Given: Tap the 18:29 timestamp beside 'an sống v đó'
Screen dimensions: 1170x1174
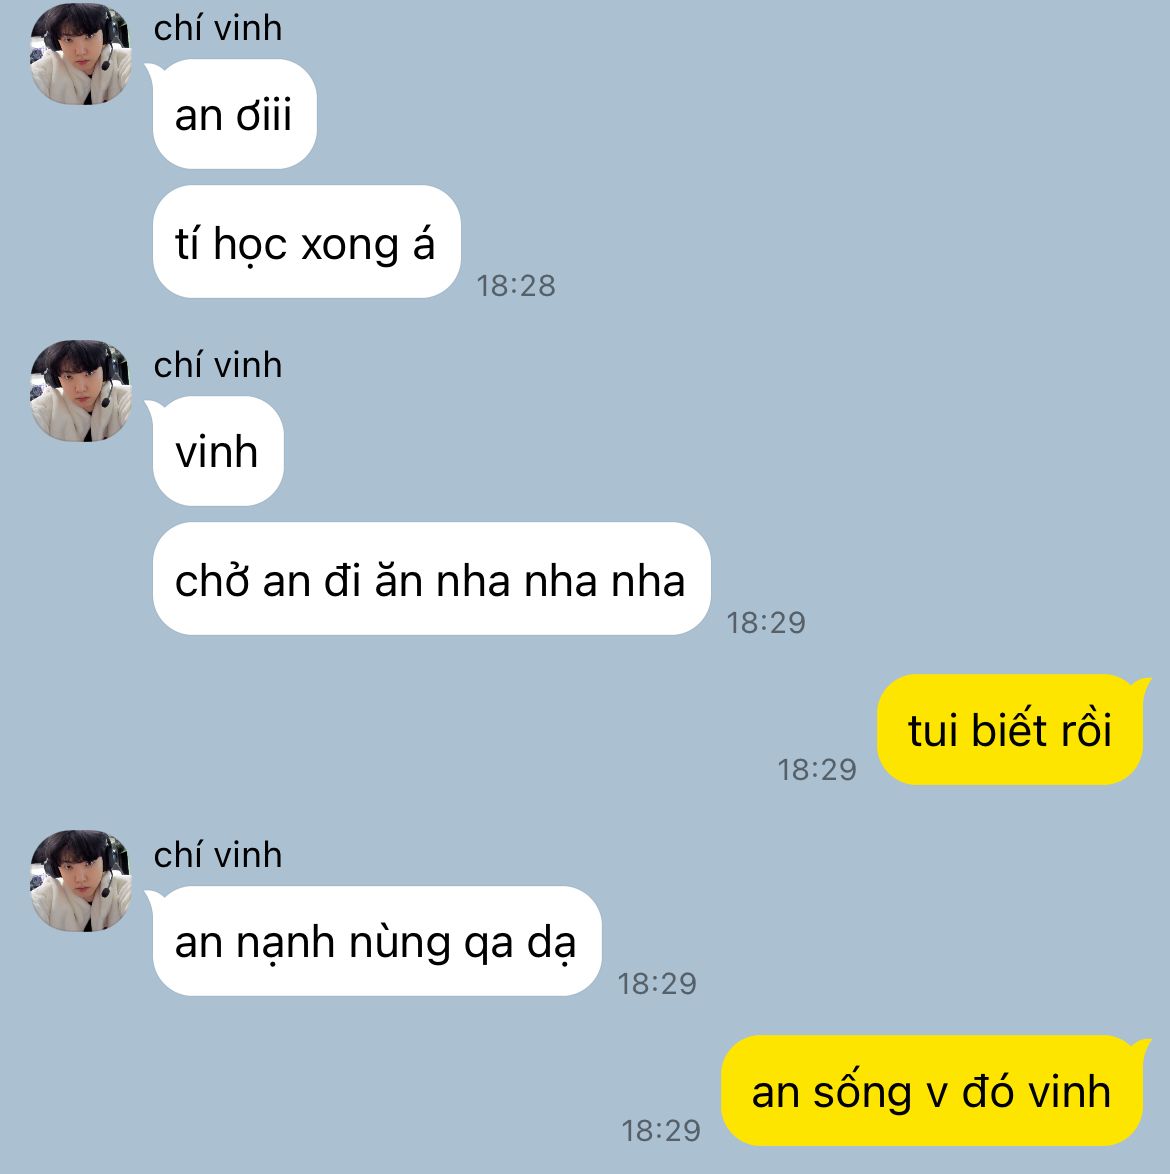Looking at the screenshot, I should pos(661,1130).
